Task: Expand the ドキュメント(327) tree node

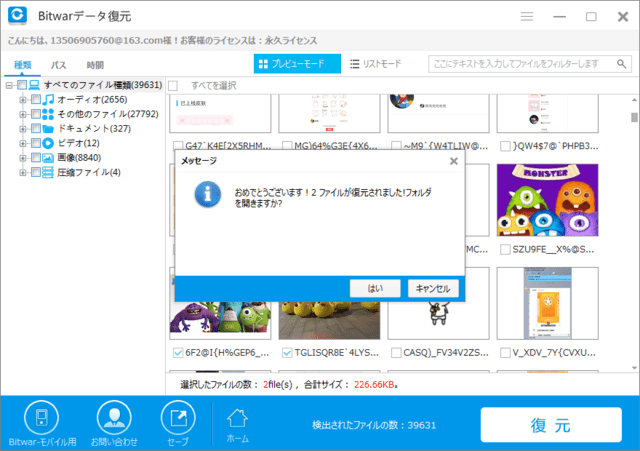Action: 22,129
